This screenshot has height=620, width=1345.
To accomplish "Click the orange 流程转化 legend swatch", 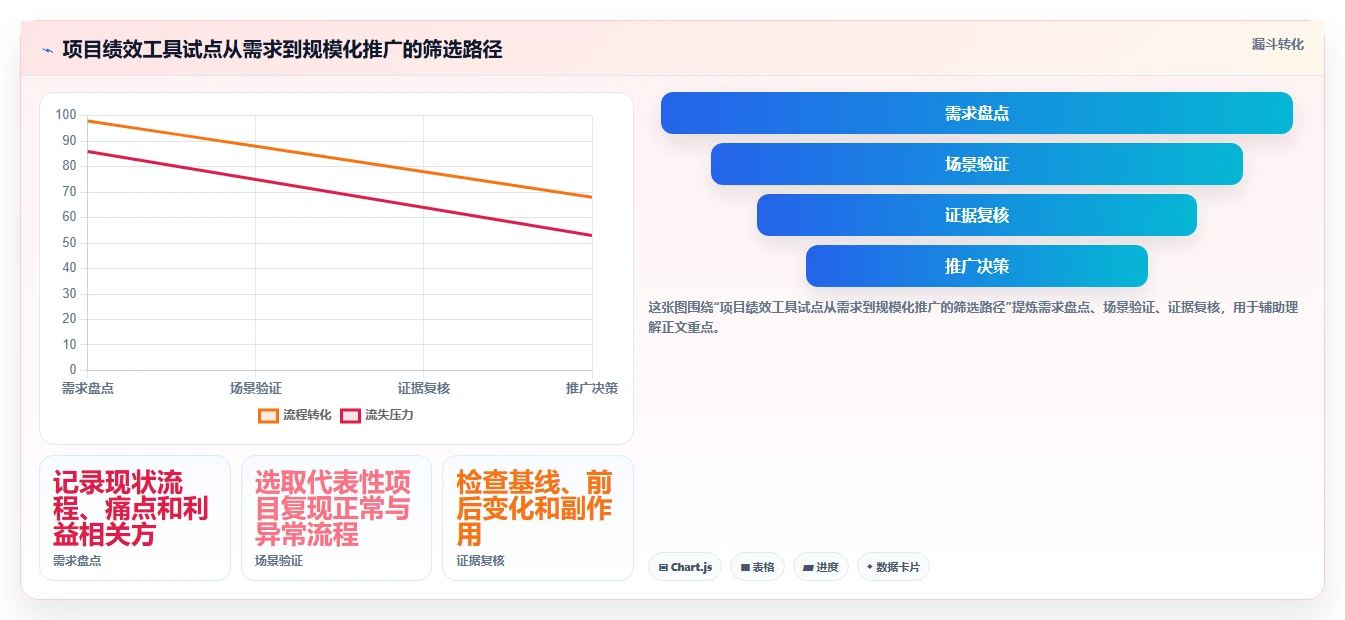I will click(x=268, y=415).
